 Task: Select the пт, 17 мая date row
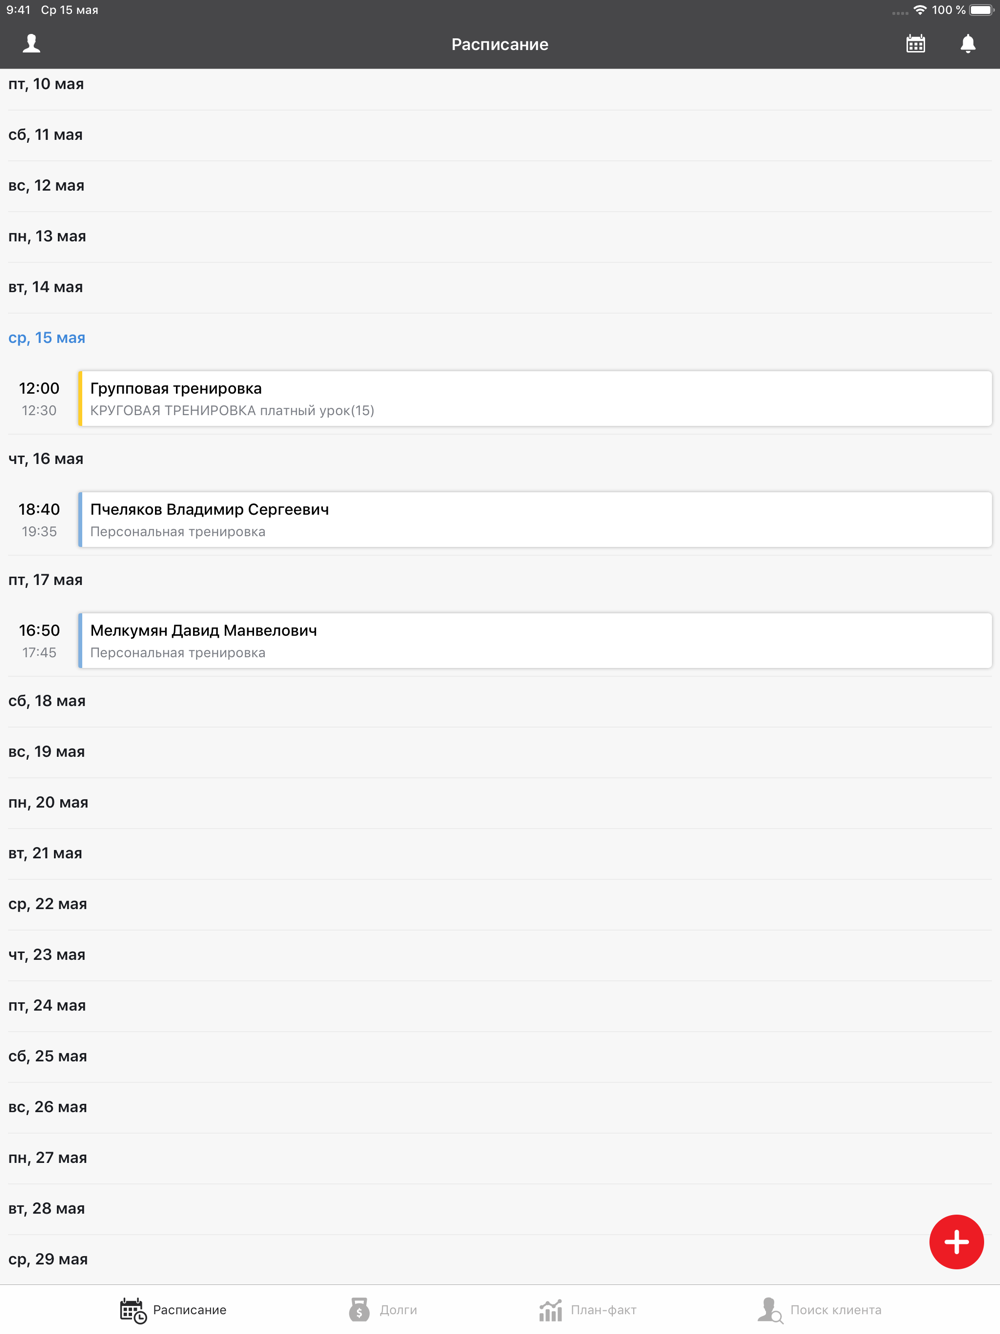[500, 580]
